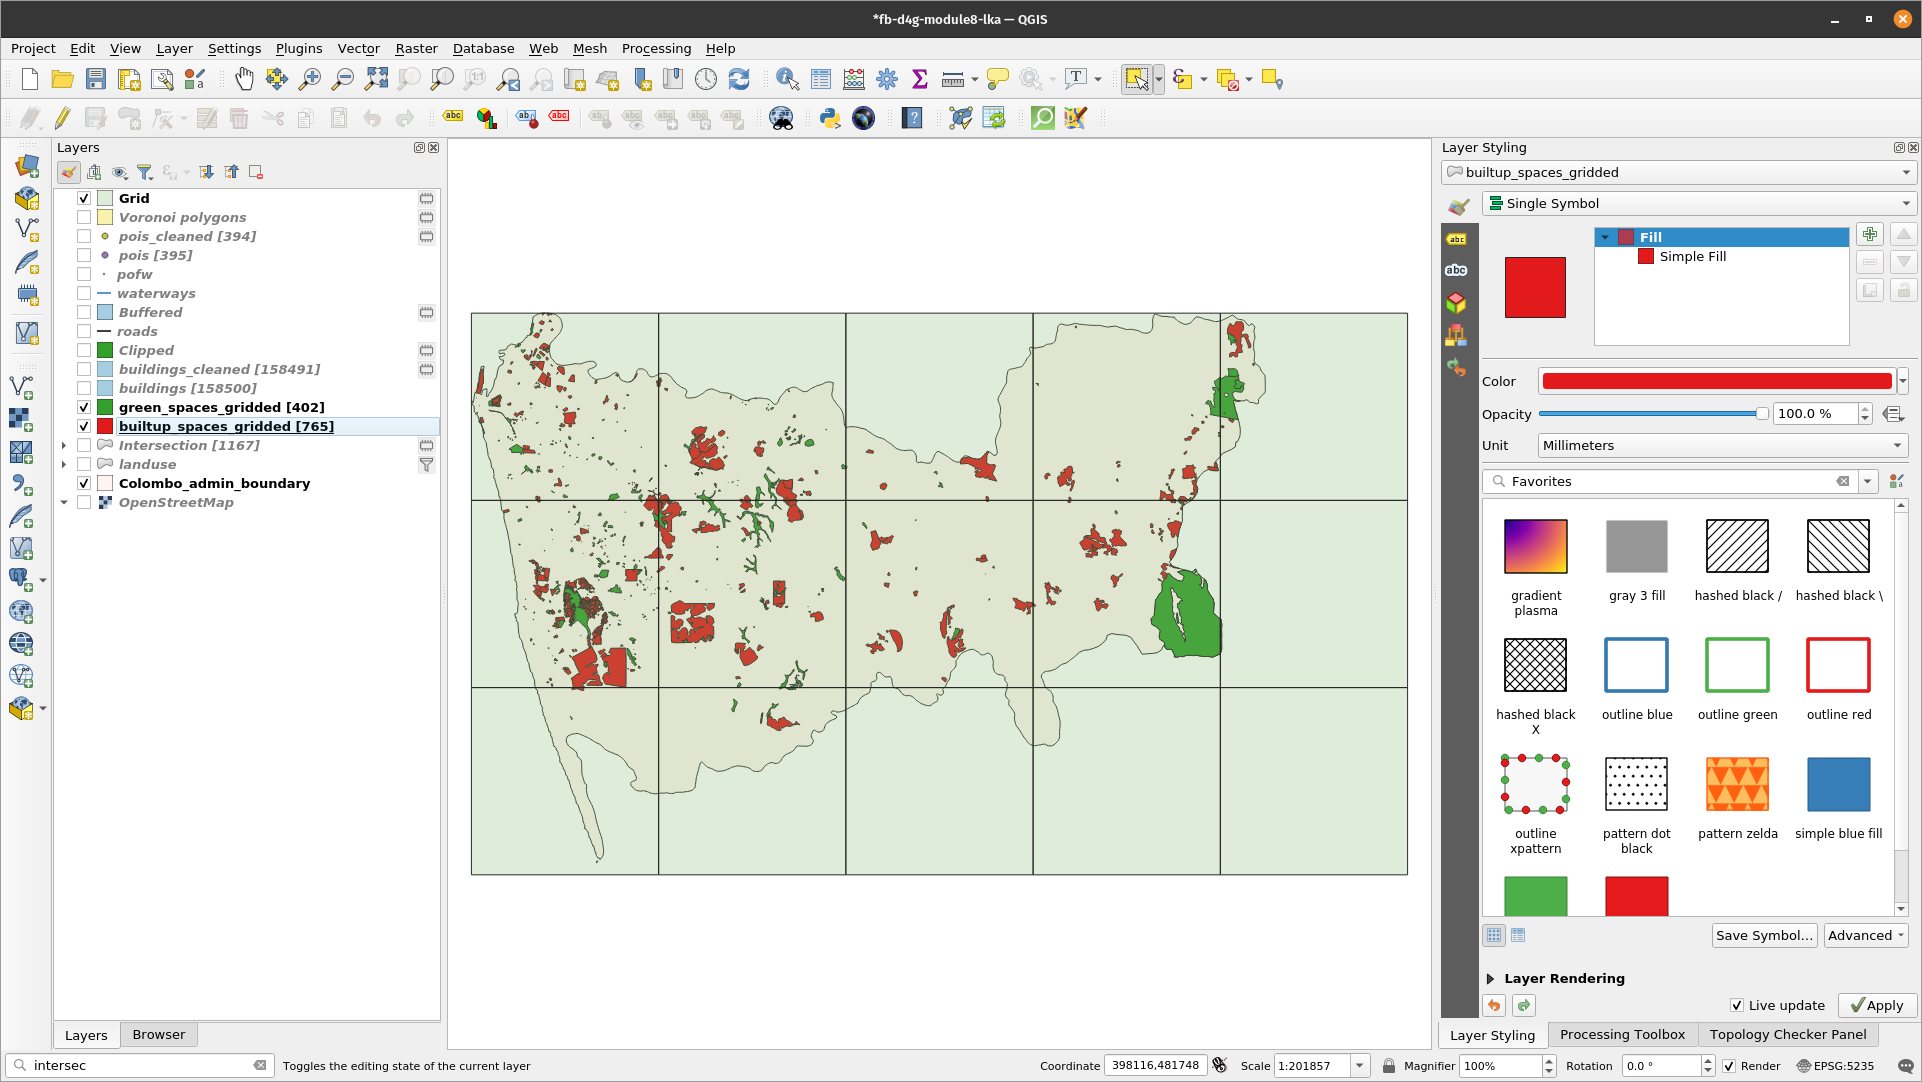Select the Pan Map hand tool
1922x1082 pixels.
point(244,80)
